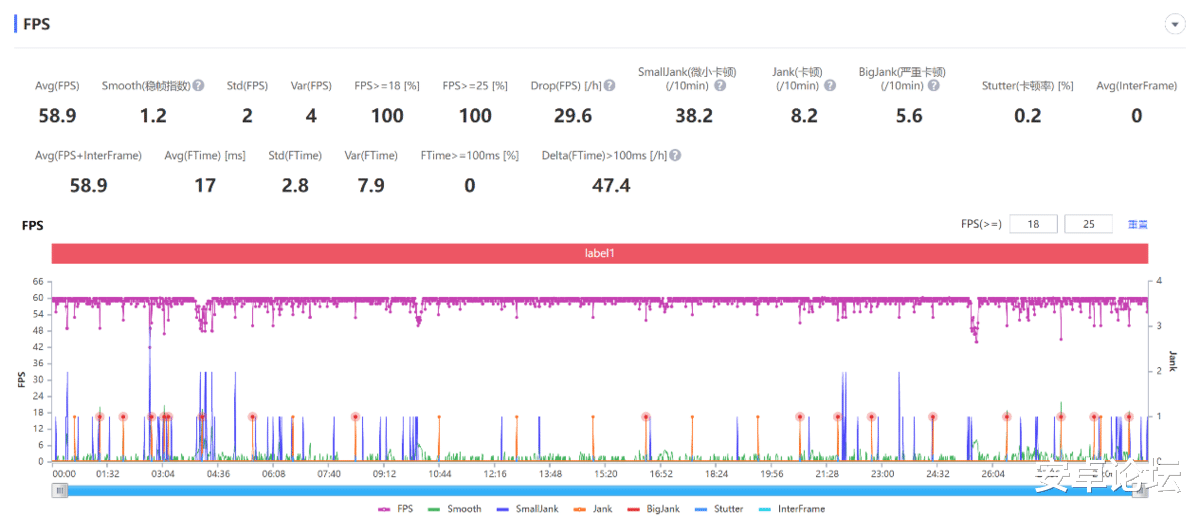Toggle the SmallJank series in the legend

coord(527,509)
